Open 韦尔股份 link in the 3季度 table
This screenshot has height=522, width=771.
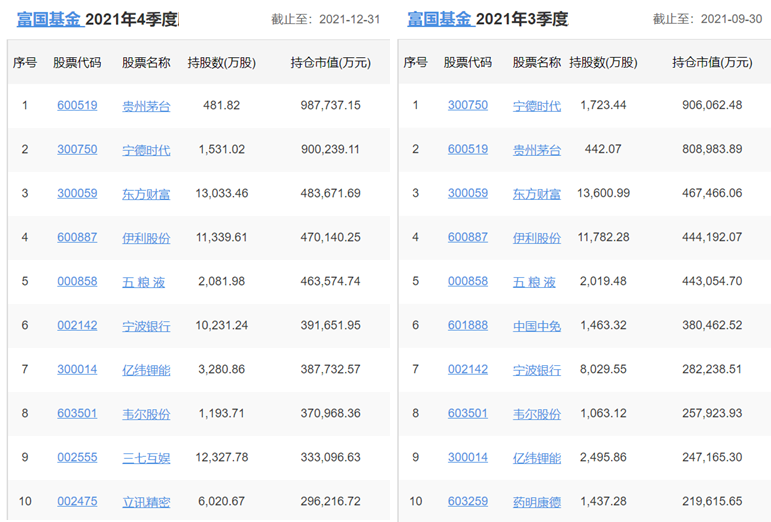(536, 414)
